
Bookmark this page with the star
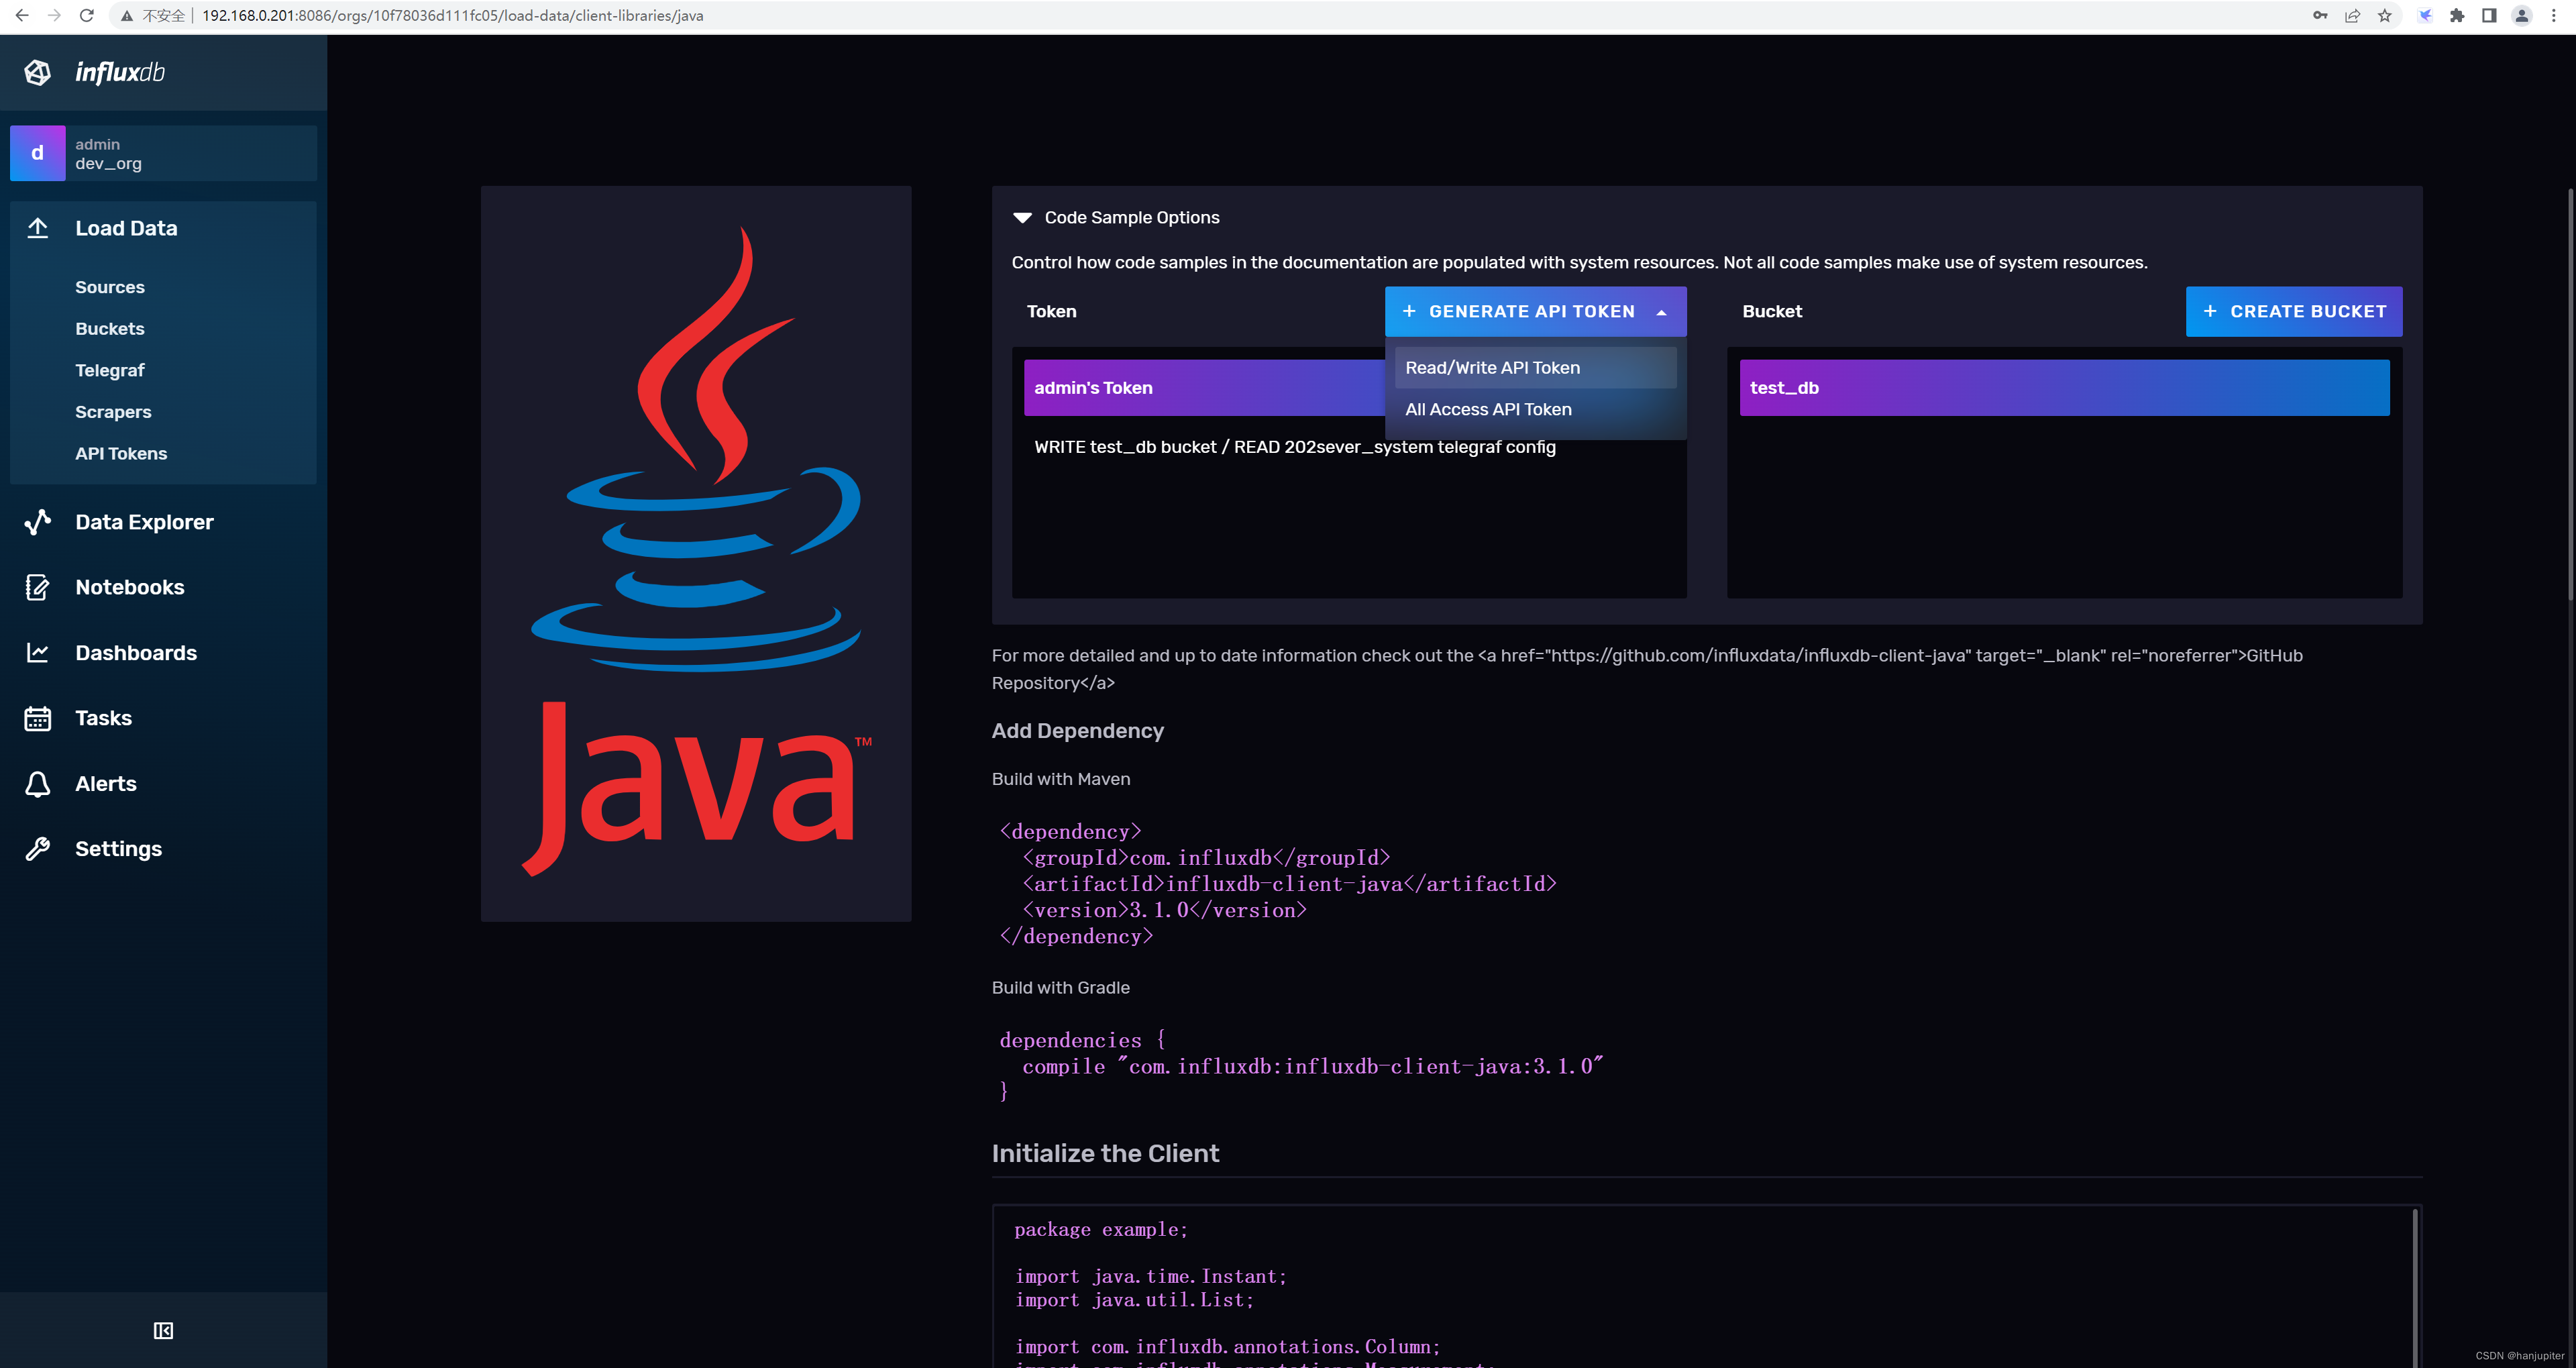pyautogui.click(x=2385, y=16)
